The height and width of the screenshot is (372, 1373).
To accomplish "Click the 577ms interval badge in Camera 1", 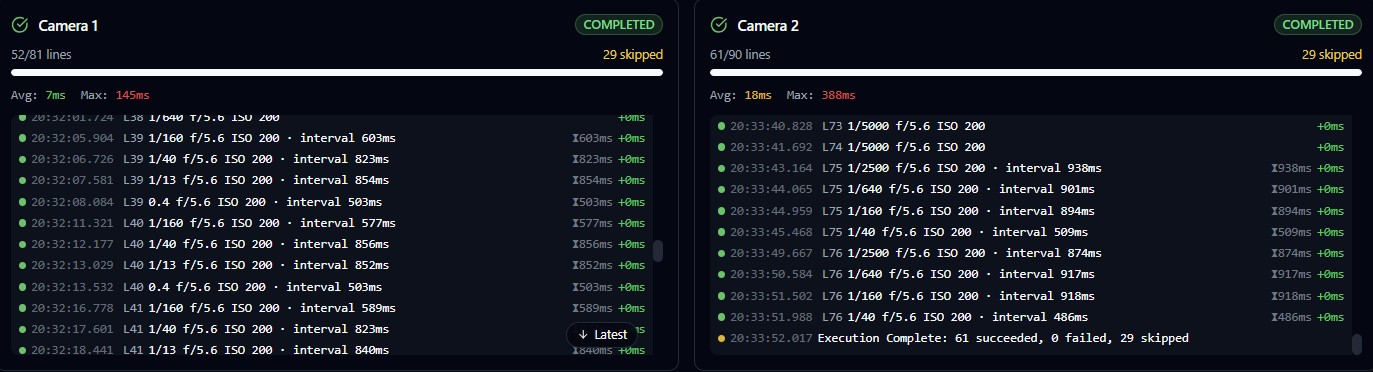I will [591, 223].
